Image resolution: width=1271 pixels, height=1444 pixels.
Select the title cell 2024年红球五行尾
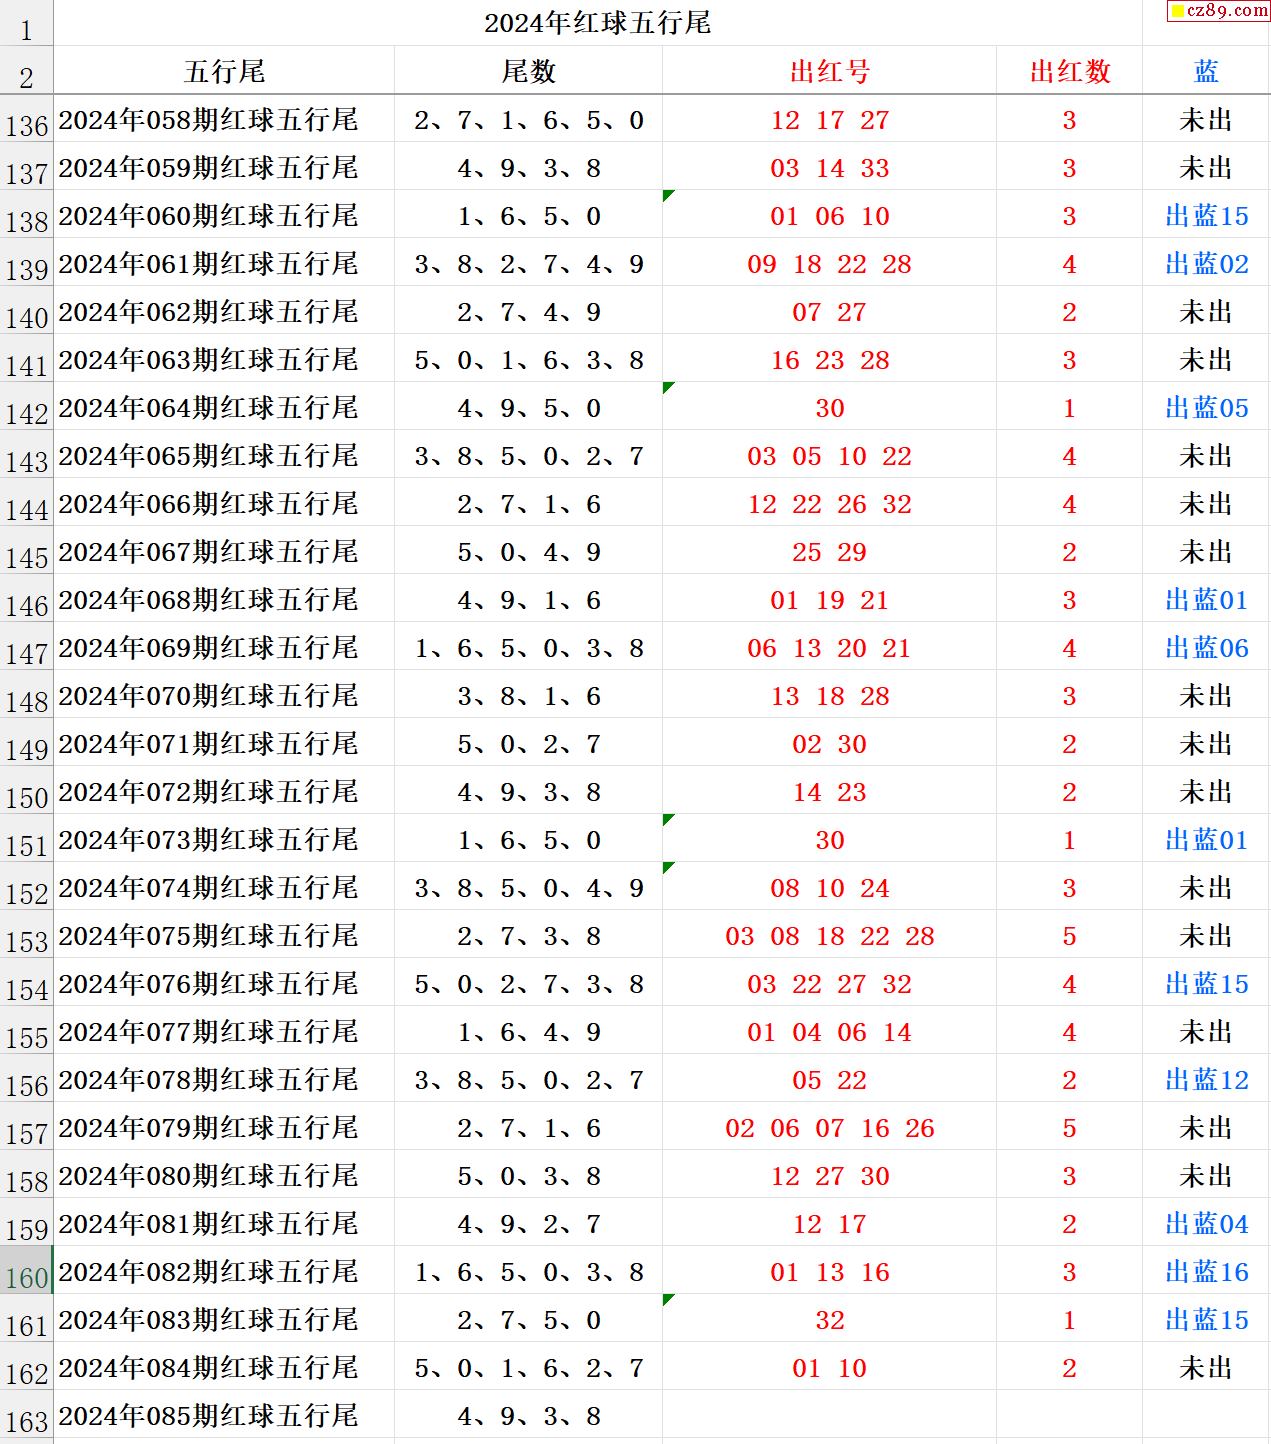[x=597, y=23]
